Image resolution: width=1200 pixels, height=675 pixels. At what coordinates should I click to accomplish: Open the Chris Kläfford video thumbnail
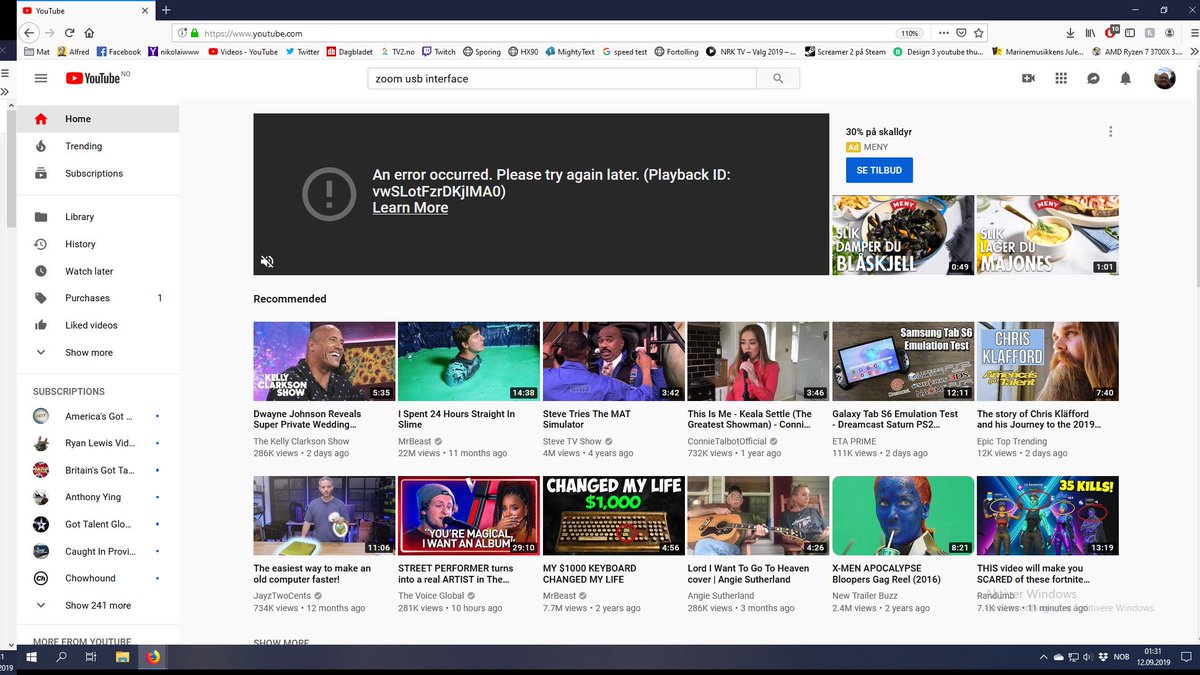pyautogui.click(x=1047, y=361)
